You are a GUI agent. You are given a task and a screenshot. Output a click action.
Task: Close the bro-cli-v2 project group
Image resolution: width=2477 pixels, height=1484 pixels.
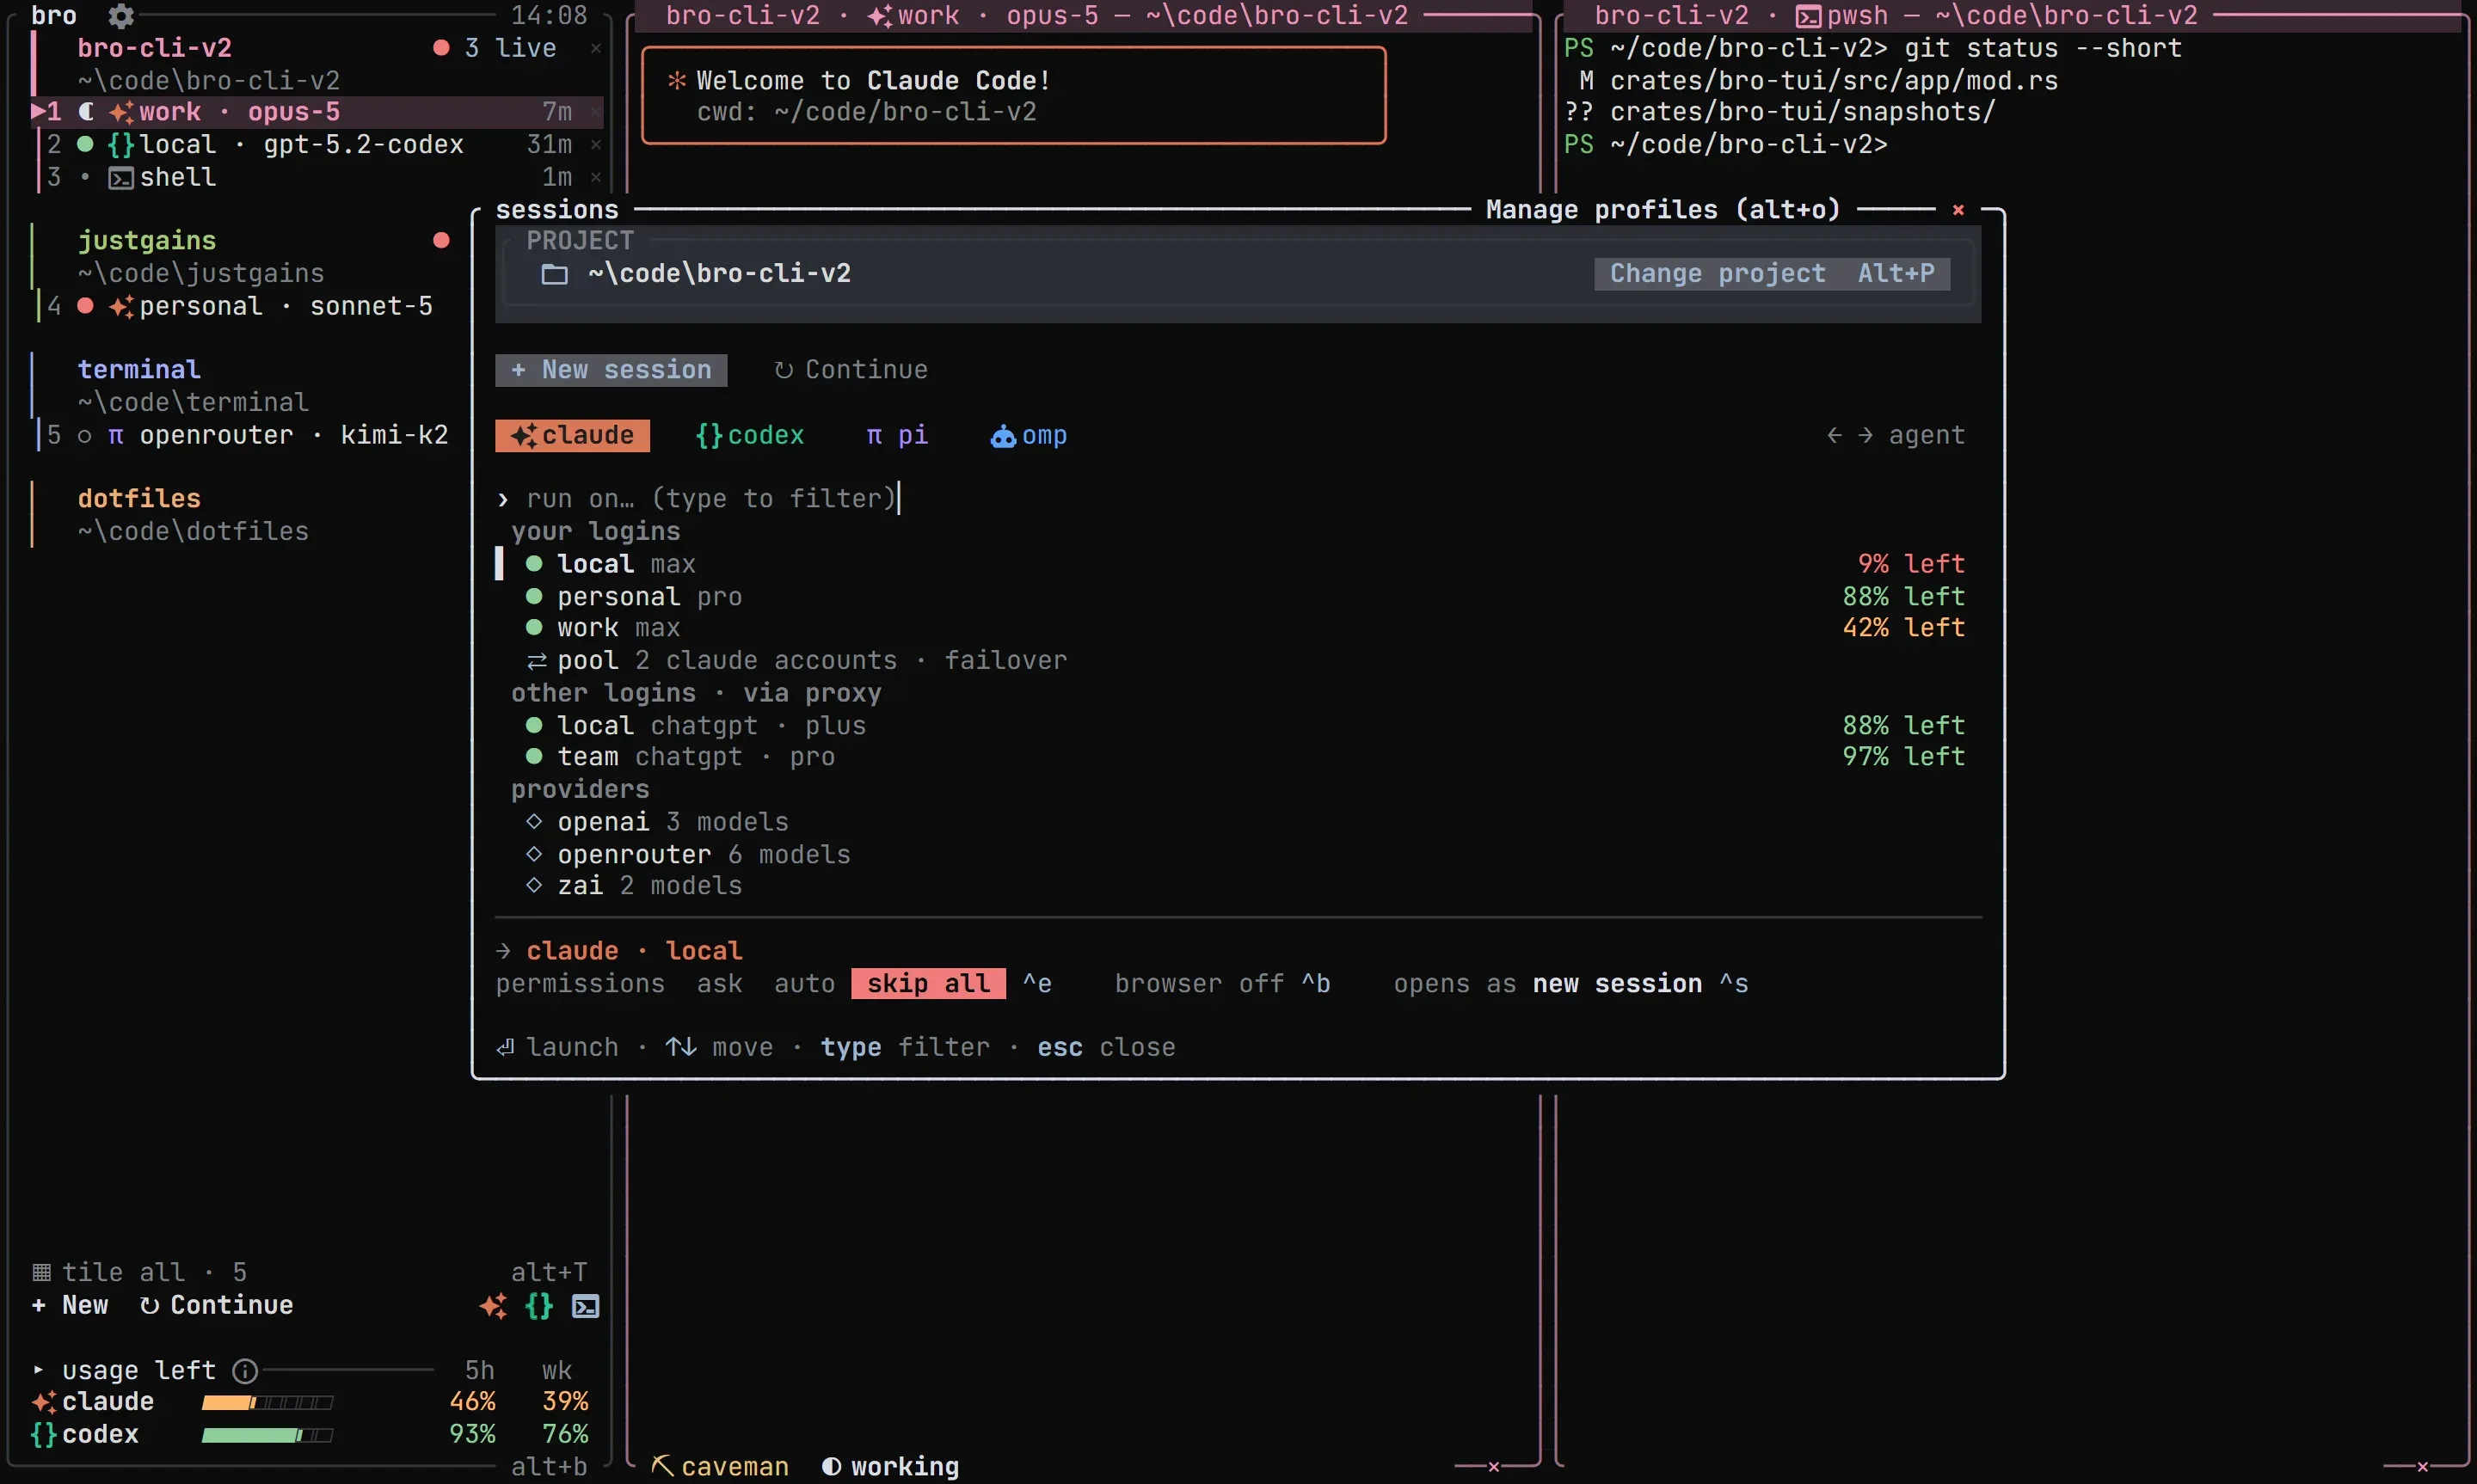pos(596,48)
